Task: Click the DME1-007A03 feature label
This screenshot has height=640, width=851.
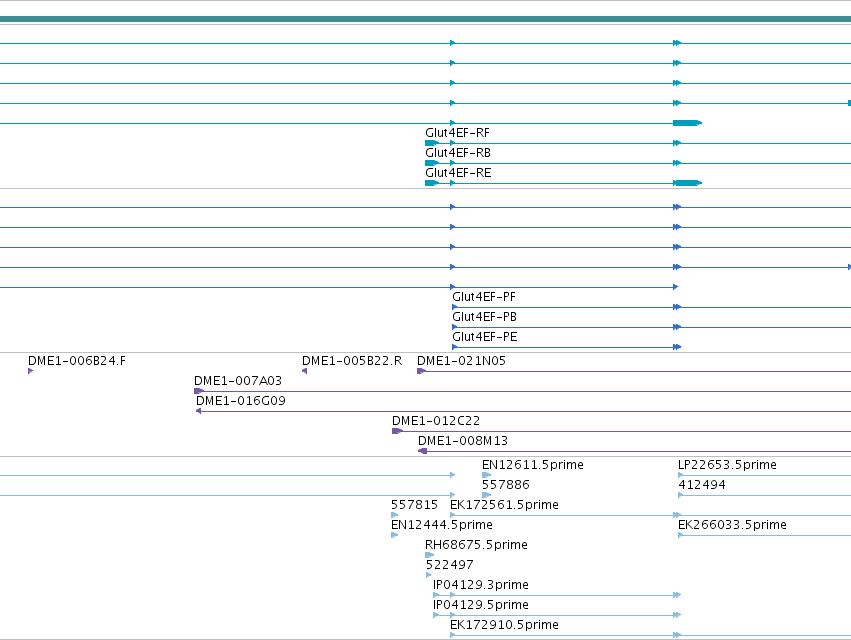Action: coord(238,381)
